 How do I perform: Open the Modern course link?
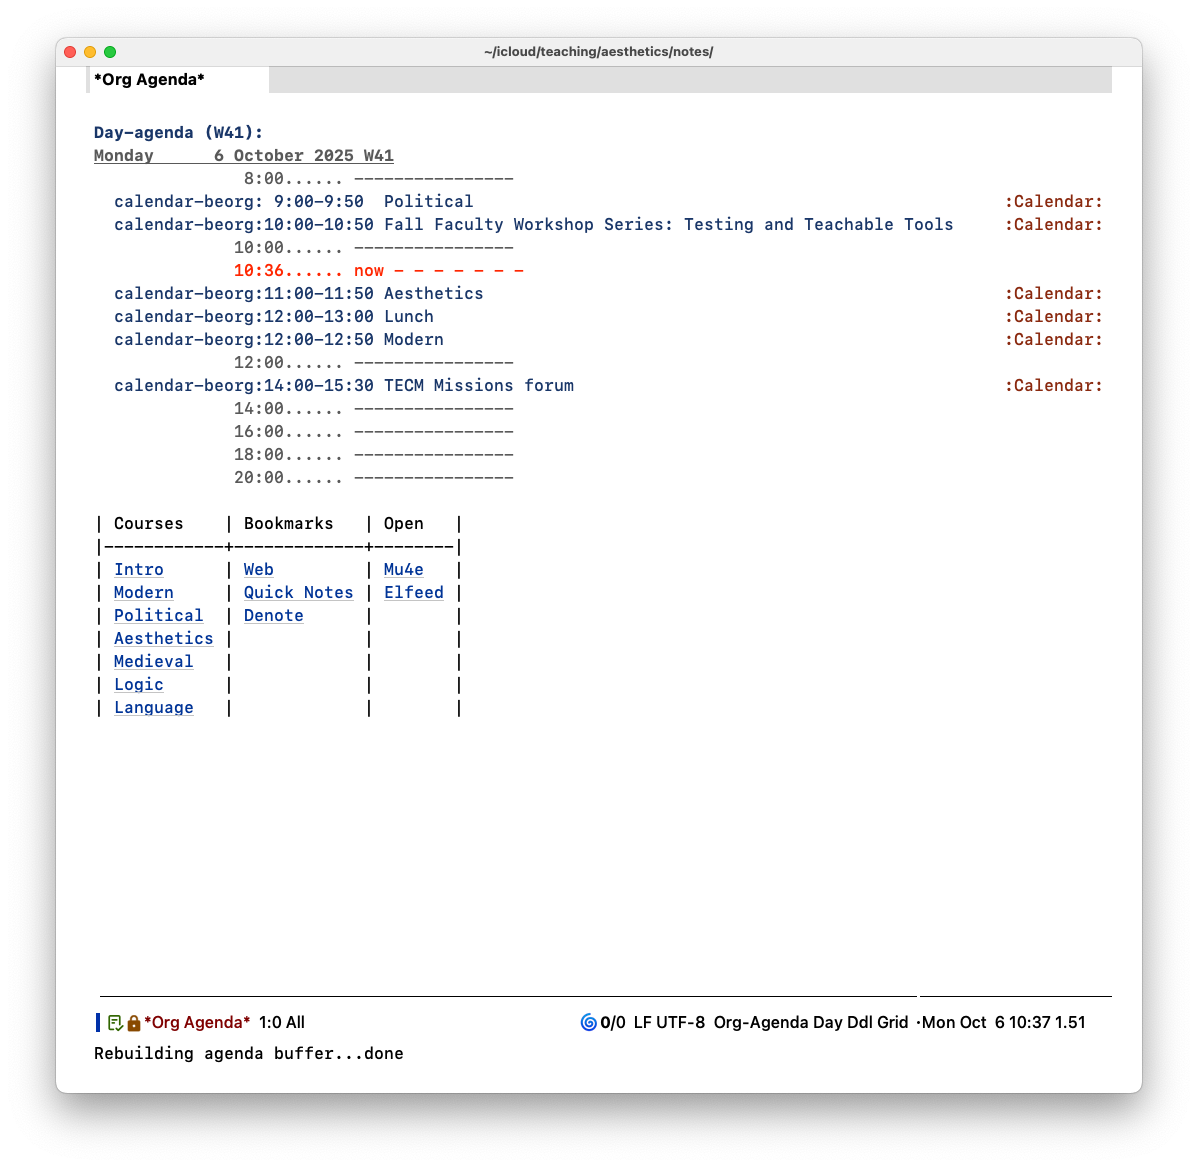tap(144, 593)
